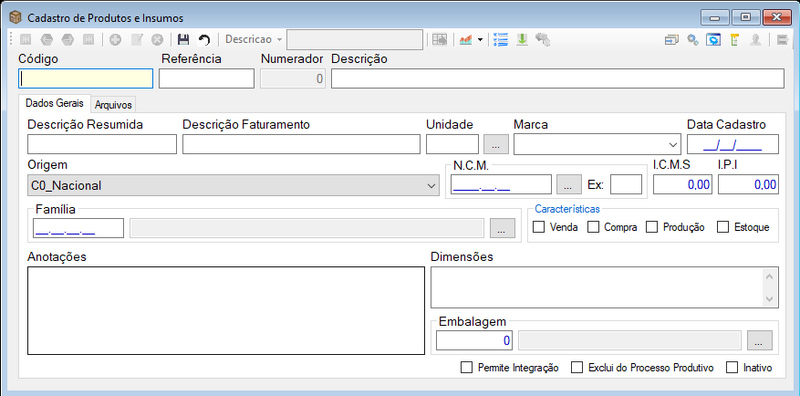Delete record X circle icon
800x396 pixels.
click(158, 39)
